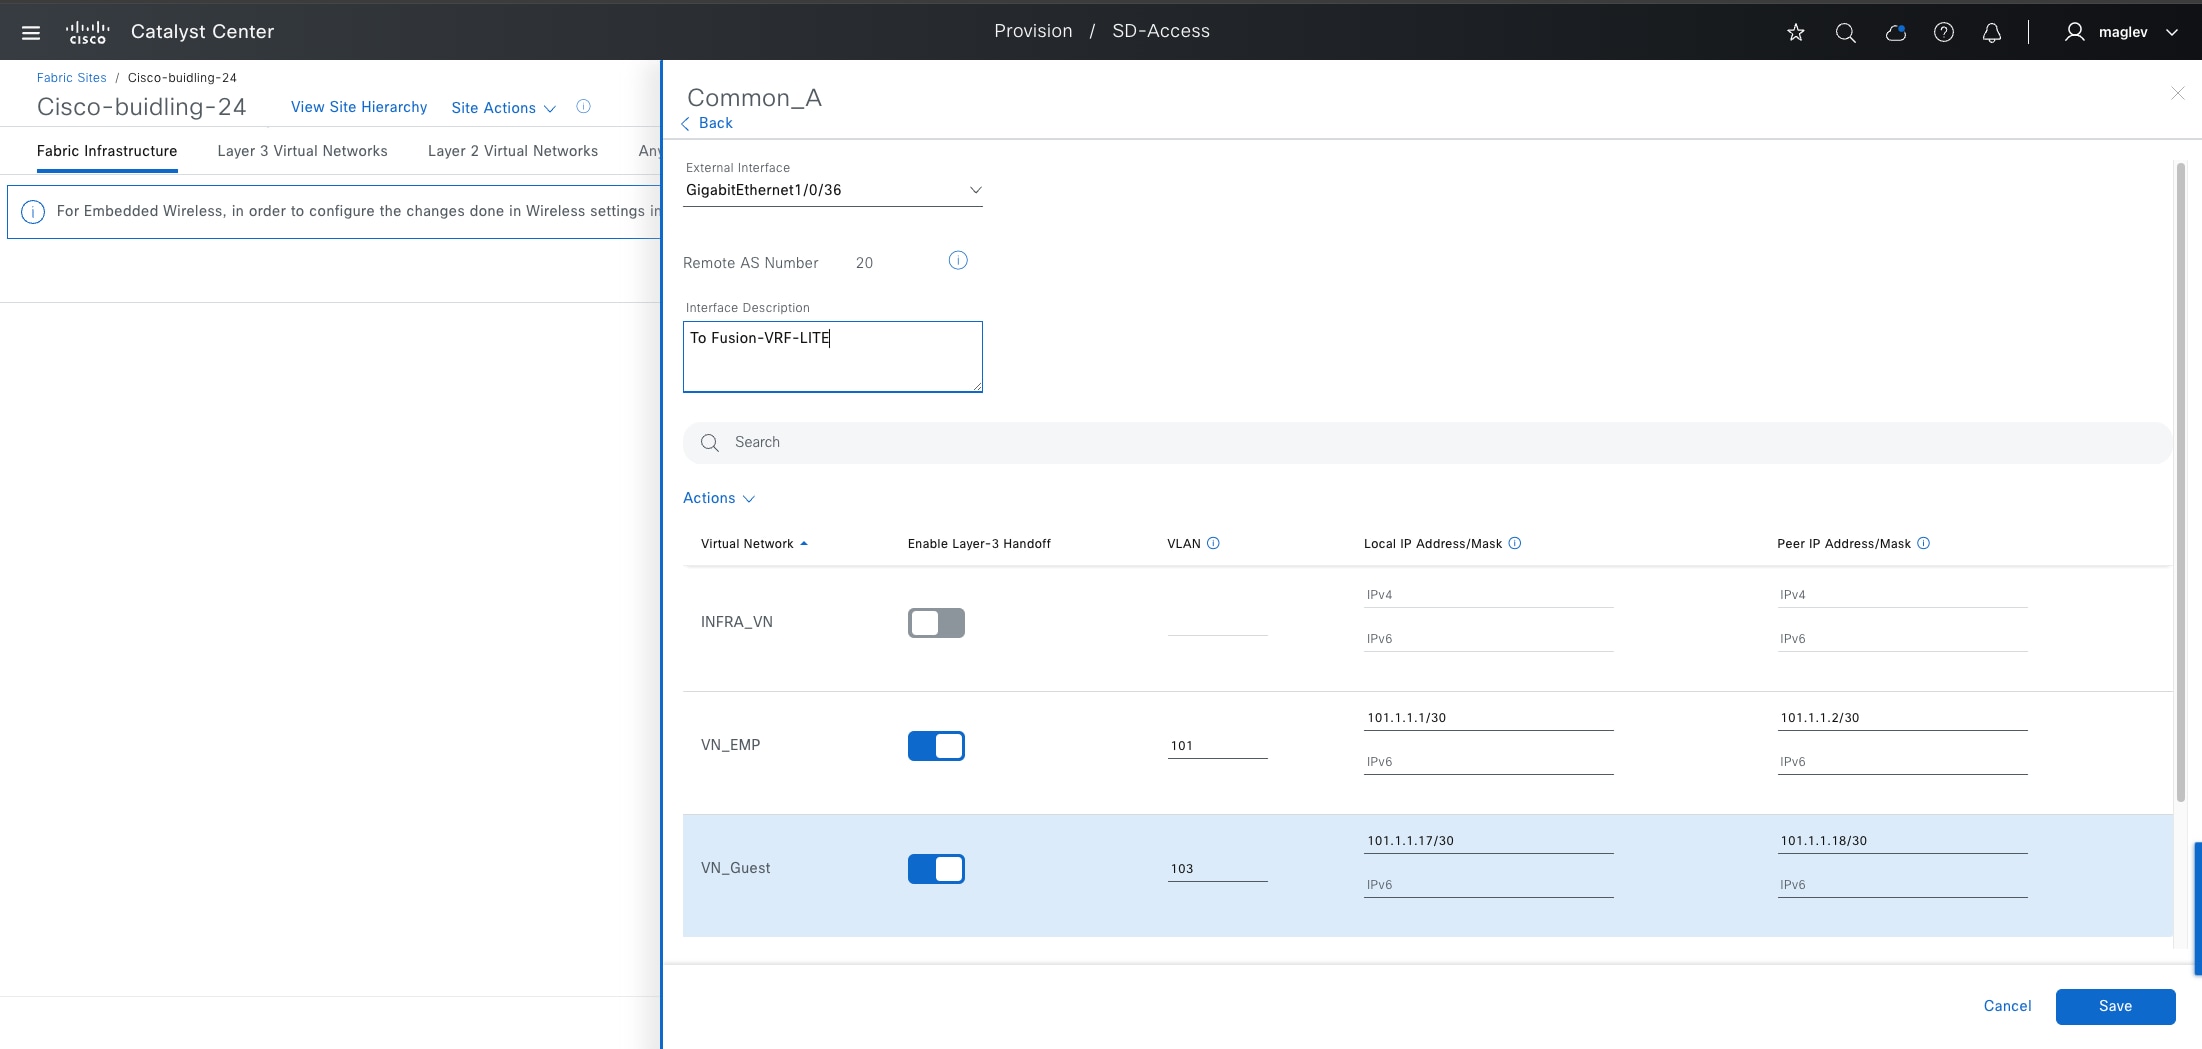Click the VLAN column info icon
2202x1049 pixels.
[1213, 543]
